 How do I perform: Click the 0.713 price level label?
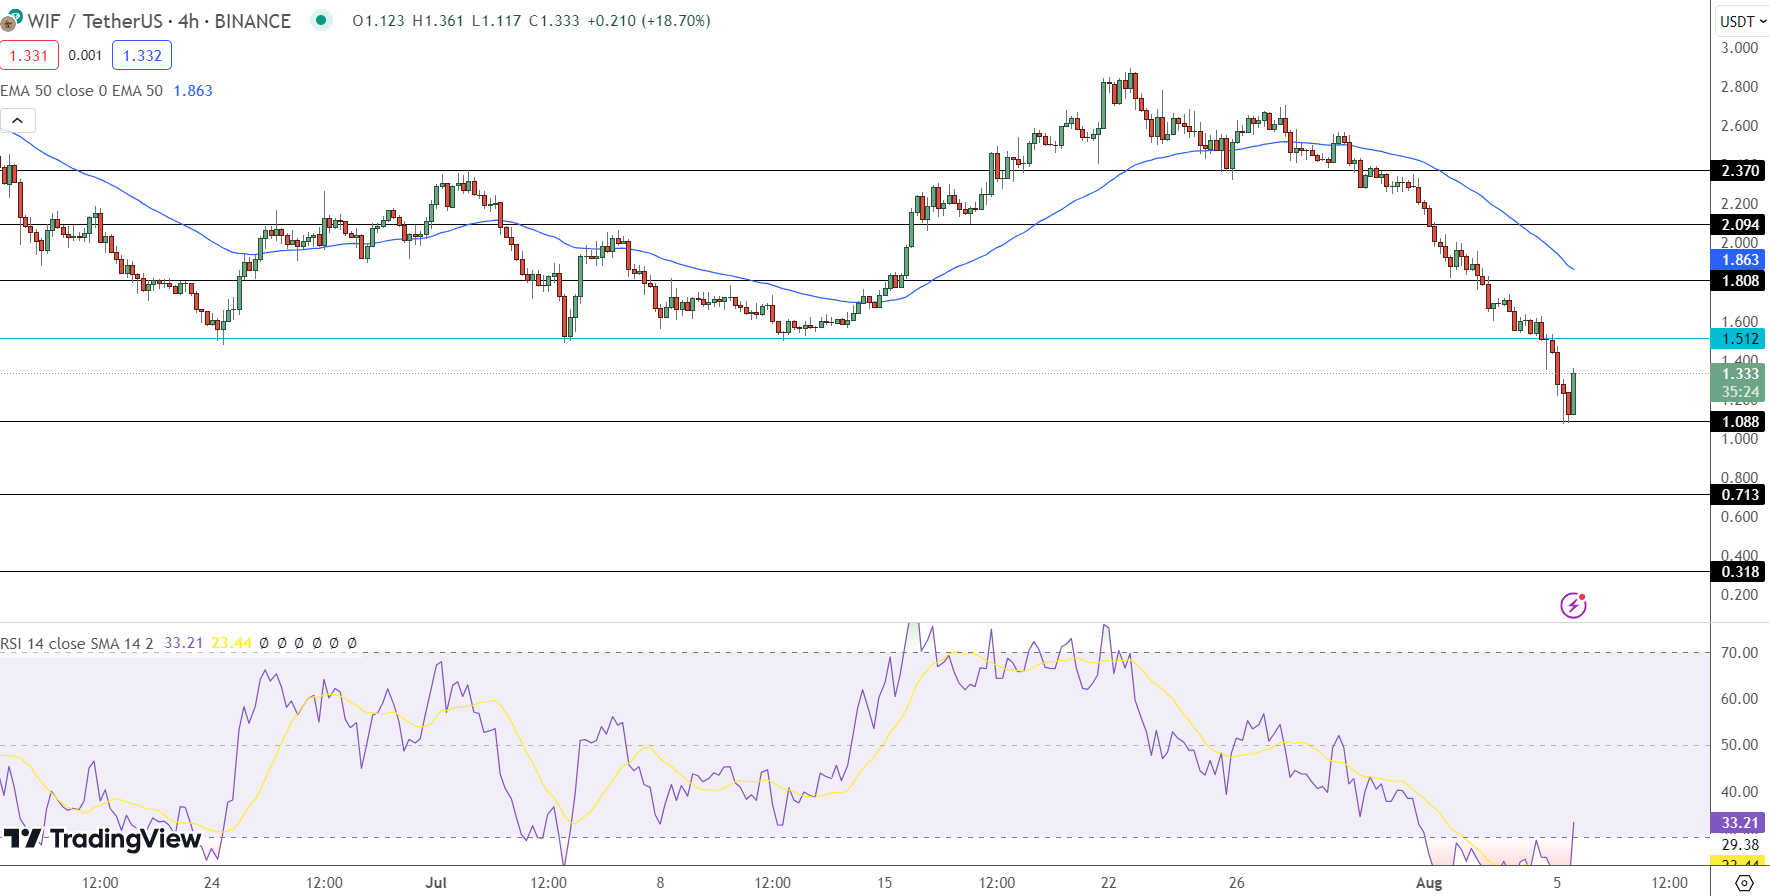coord(1739,495)
